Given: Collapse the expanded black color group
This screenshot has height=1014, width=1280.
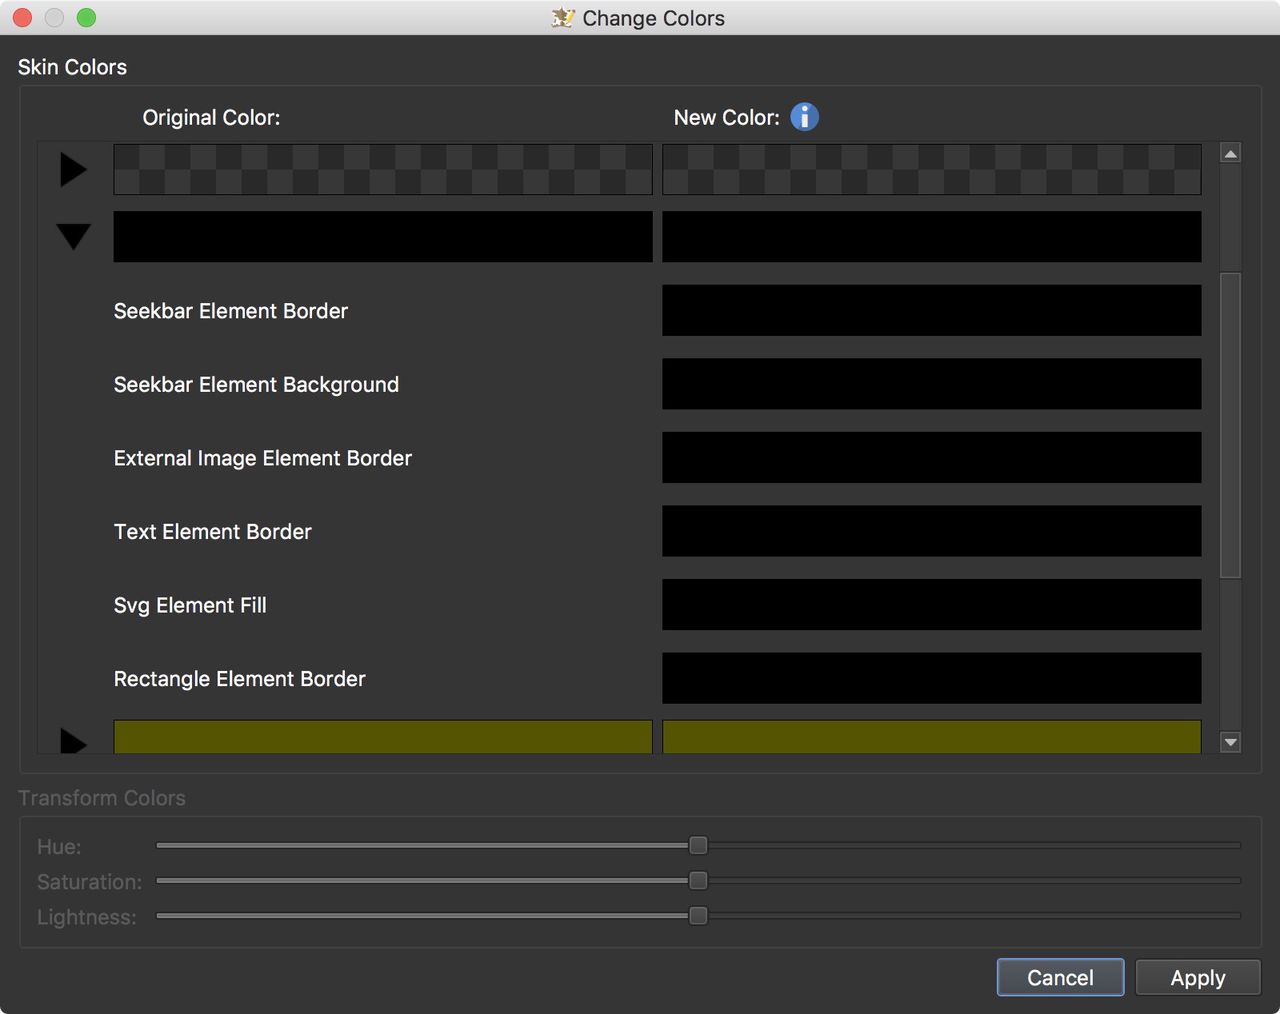Looking at the screenshot, I should click(x=73, y=236).
